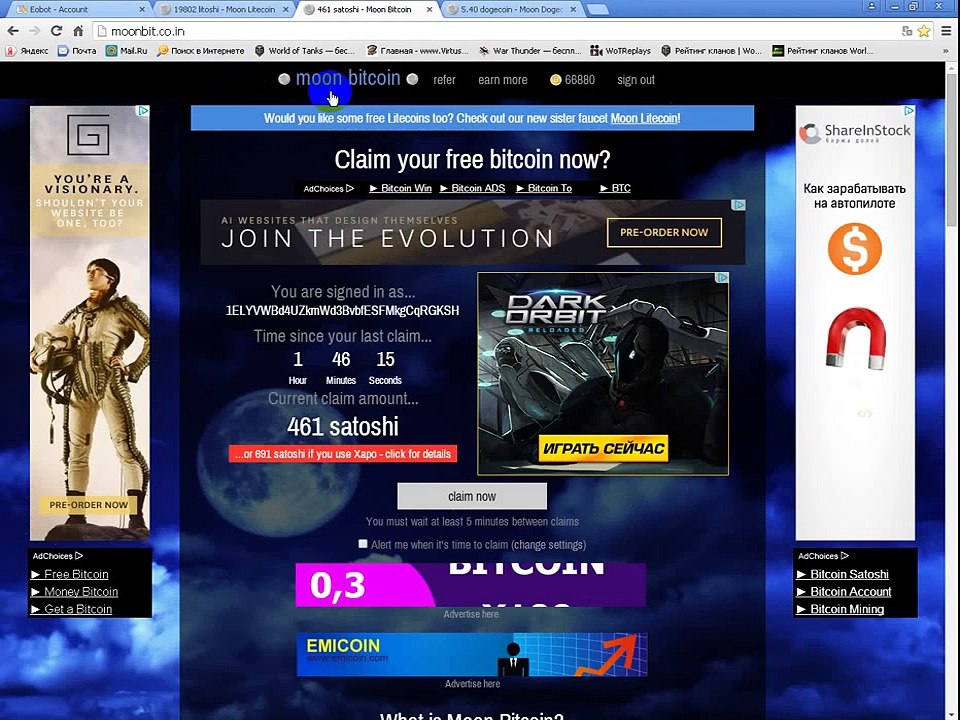Open a new browser tab
Screen dimensions: 960x720
[597, 9]
